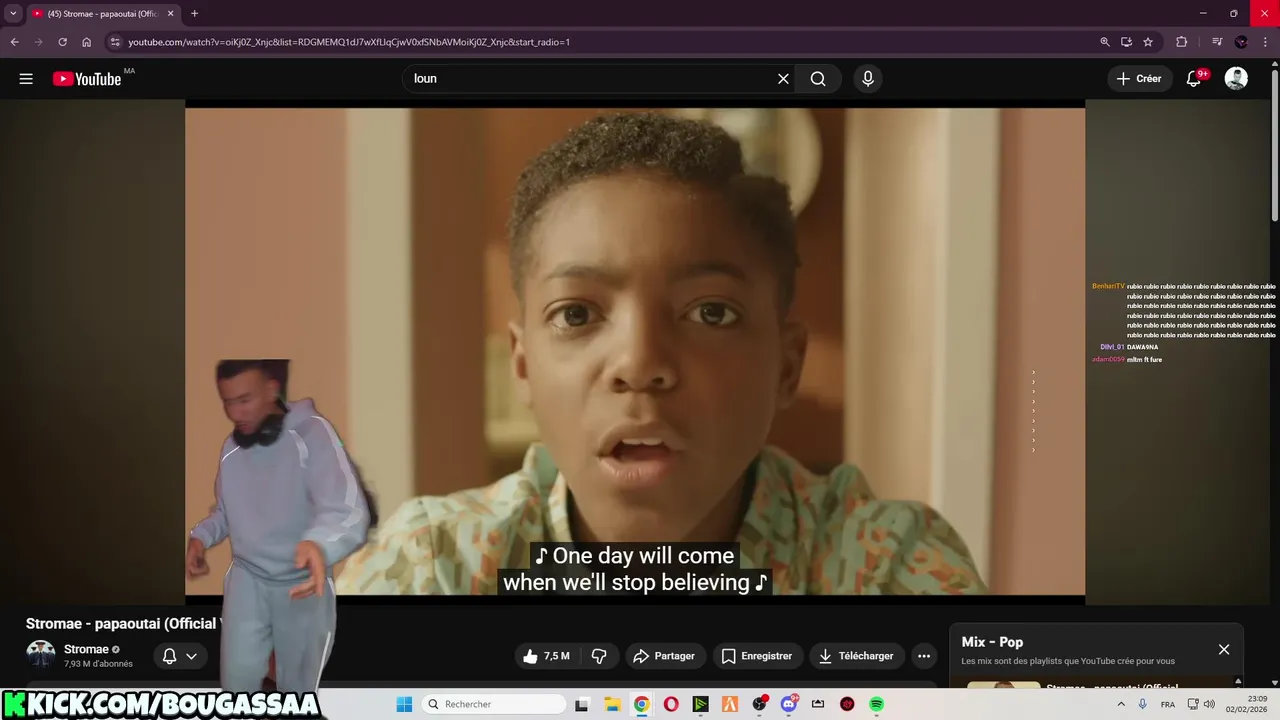Like the video with 7,5 M
This screenshot has width=1280, height=720.
point(546,656)
